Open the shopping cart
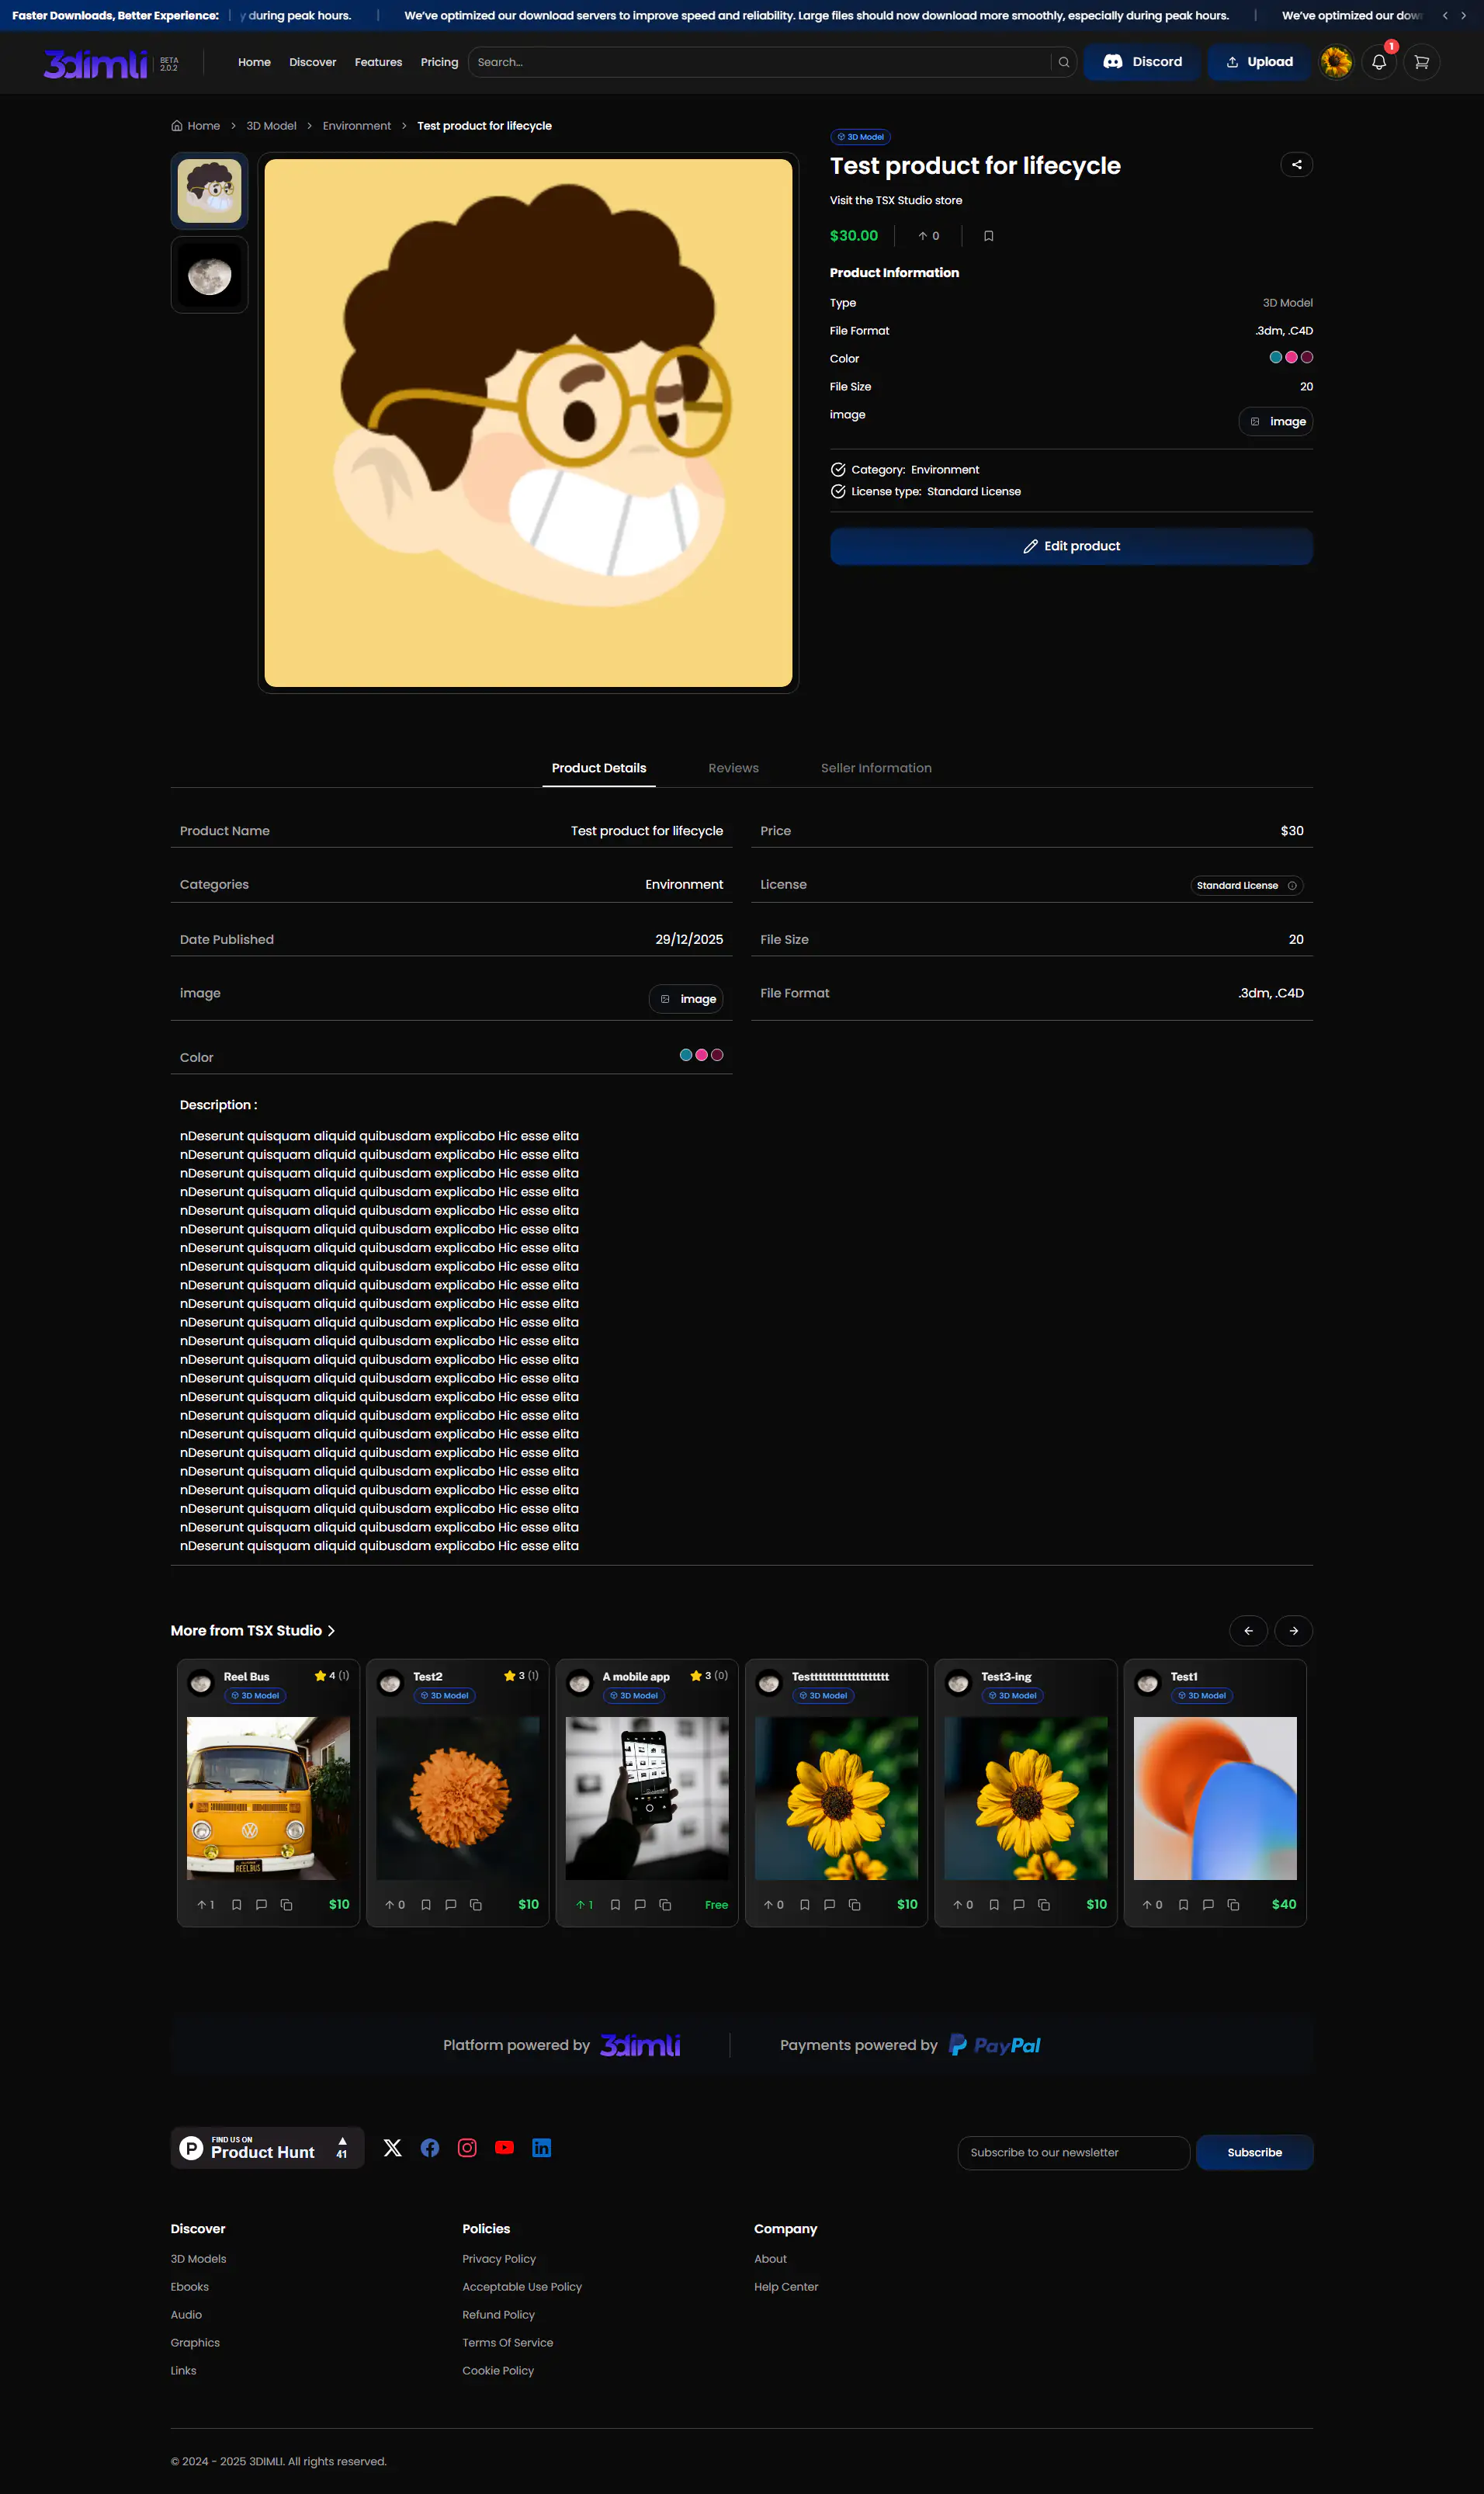Image resolution: width=1484 pixels, height=2494 pixels. tap(1421, 62)
